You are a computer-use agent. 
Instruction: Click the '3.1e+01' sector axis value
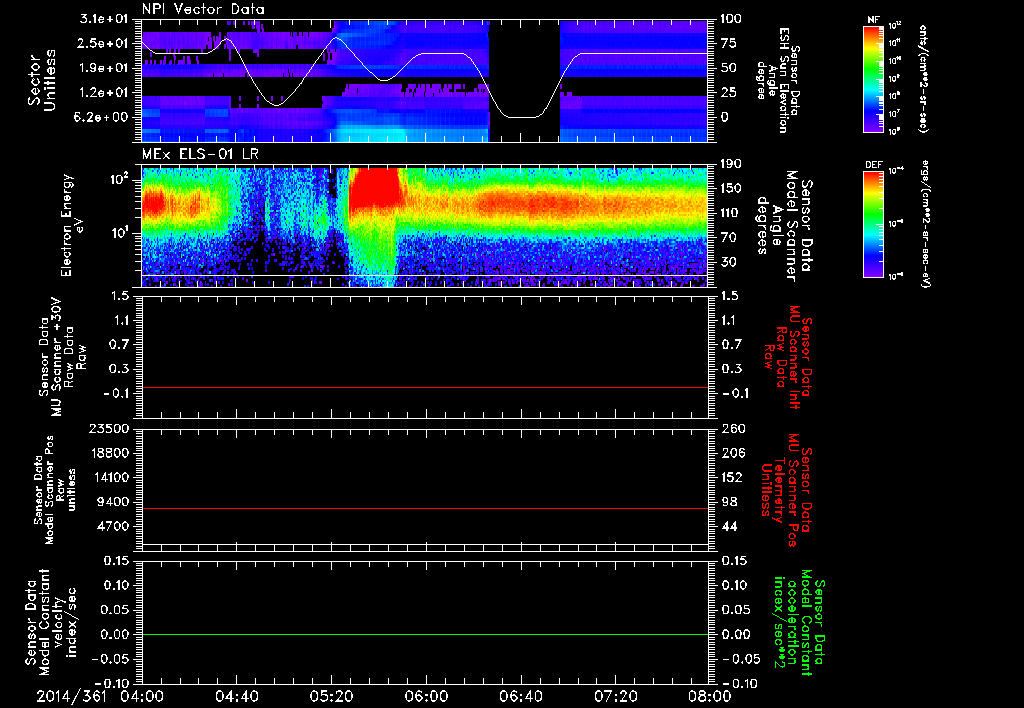tap(104, 19)
